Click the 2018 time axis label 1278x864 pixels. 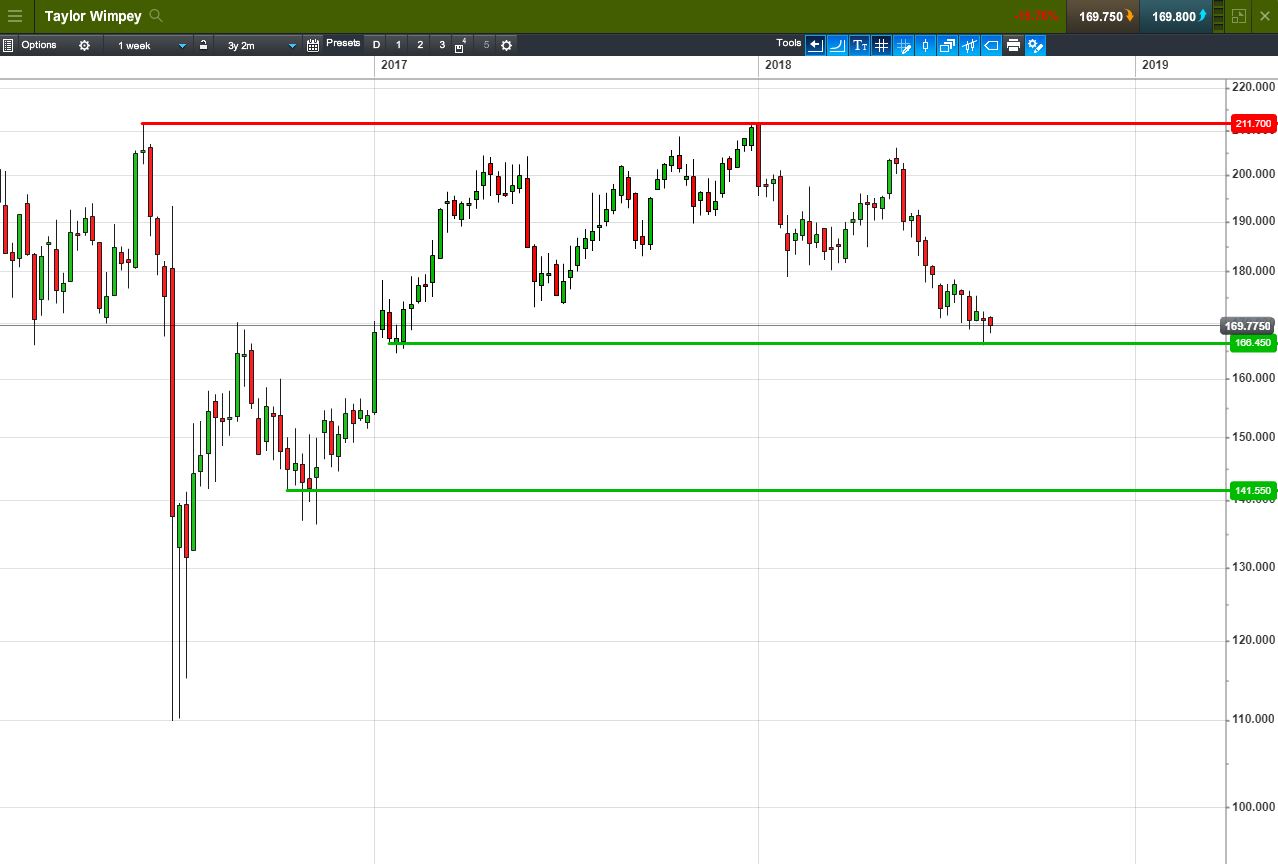click(x=778, y=65)
